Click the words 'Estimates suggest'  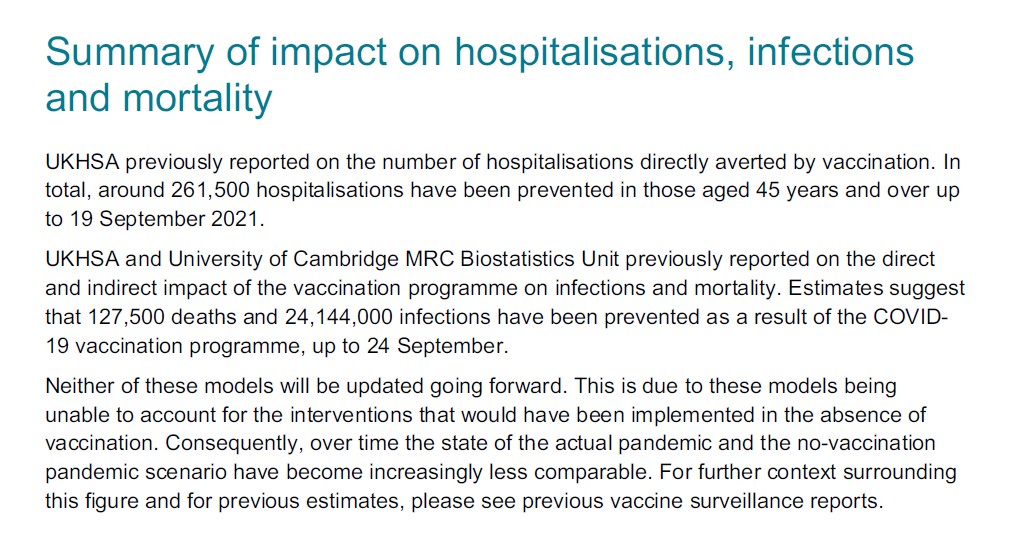tap(876, 288)
